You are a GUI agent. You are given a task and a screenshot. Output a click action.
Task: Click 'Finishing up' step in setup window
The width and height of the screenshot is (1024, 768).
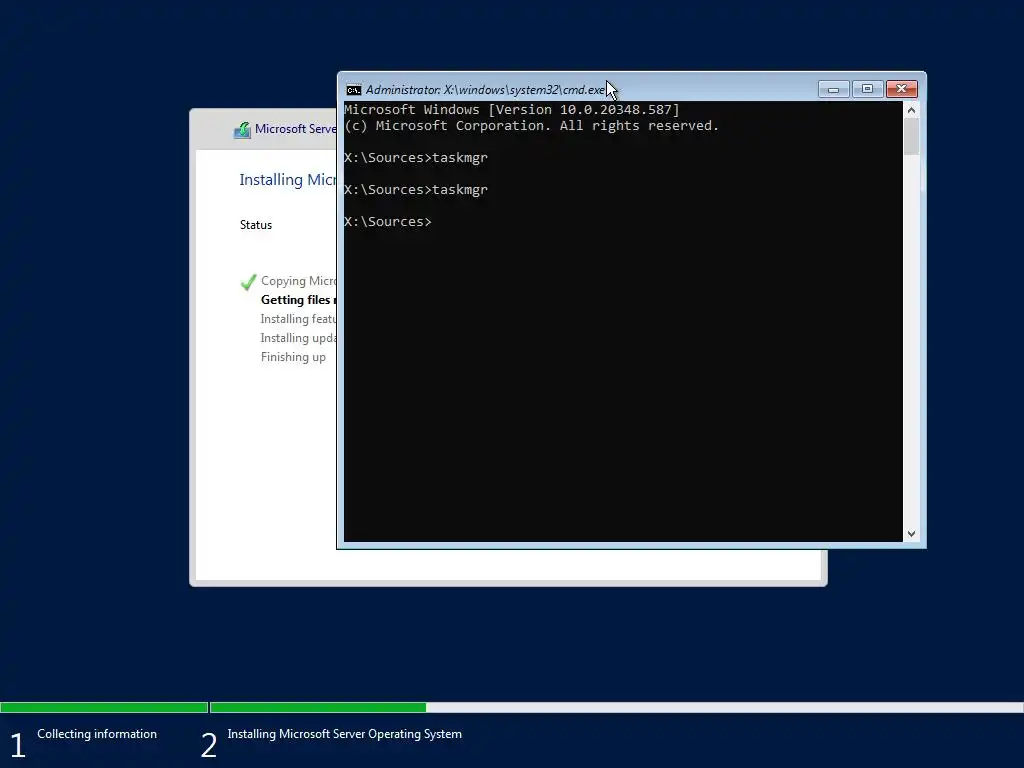[293, 357]
